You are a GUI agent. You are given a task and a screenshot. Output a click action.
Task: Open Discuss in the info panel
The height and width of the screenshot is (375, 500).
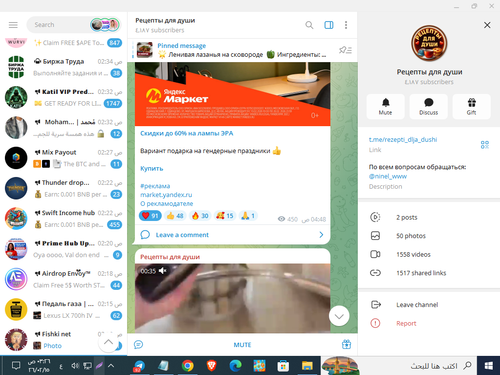pos(428,106)
